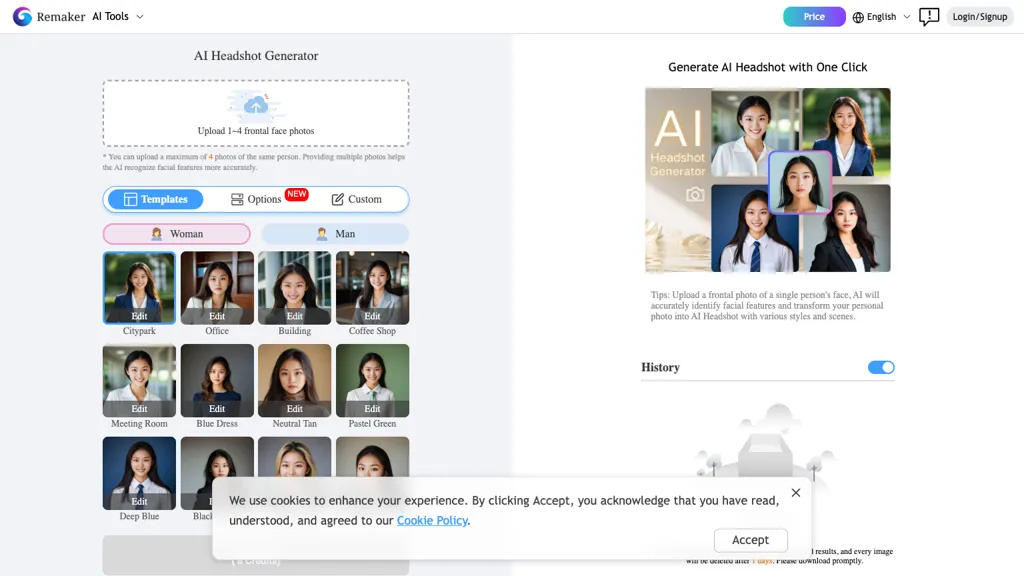Click the Price button

(814, 17)
